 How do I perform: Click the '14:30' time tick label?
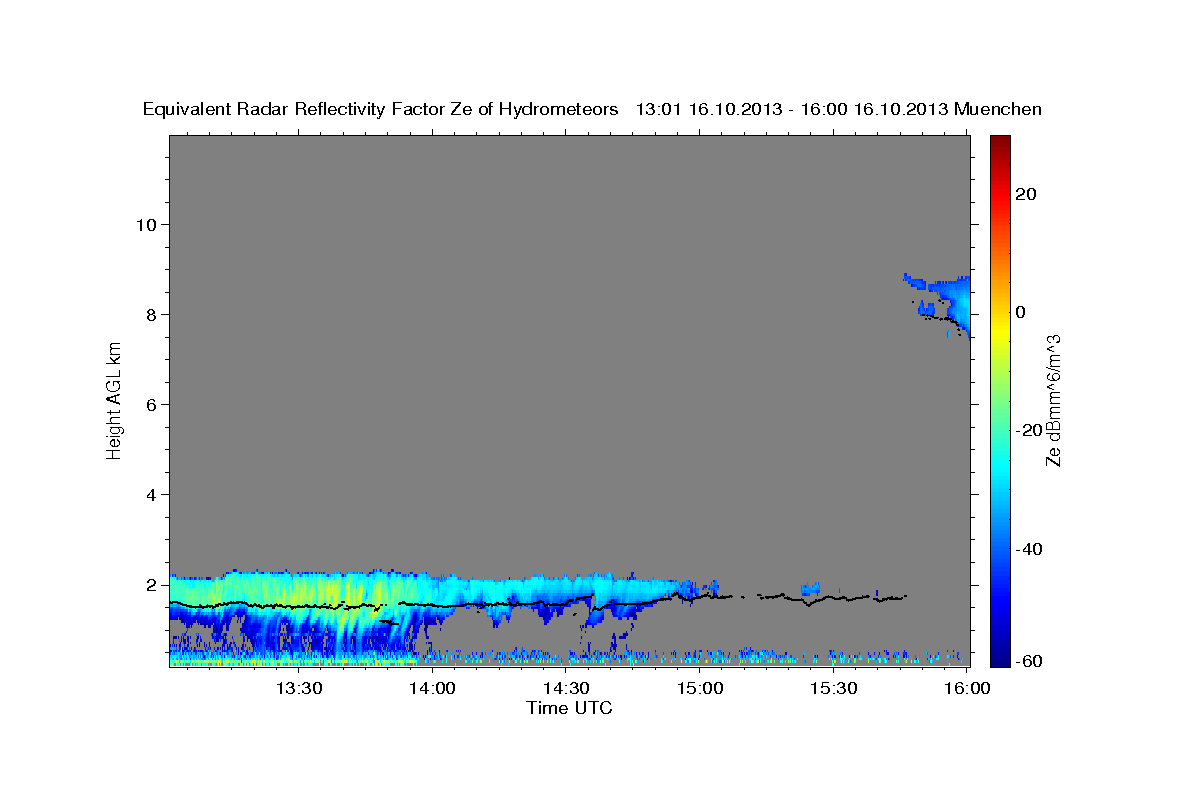click(565, 688)
